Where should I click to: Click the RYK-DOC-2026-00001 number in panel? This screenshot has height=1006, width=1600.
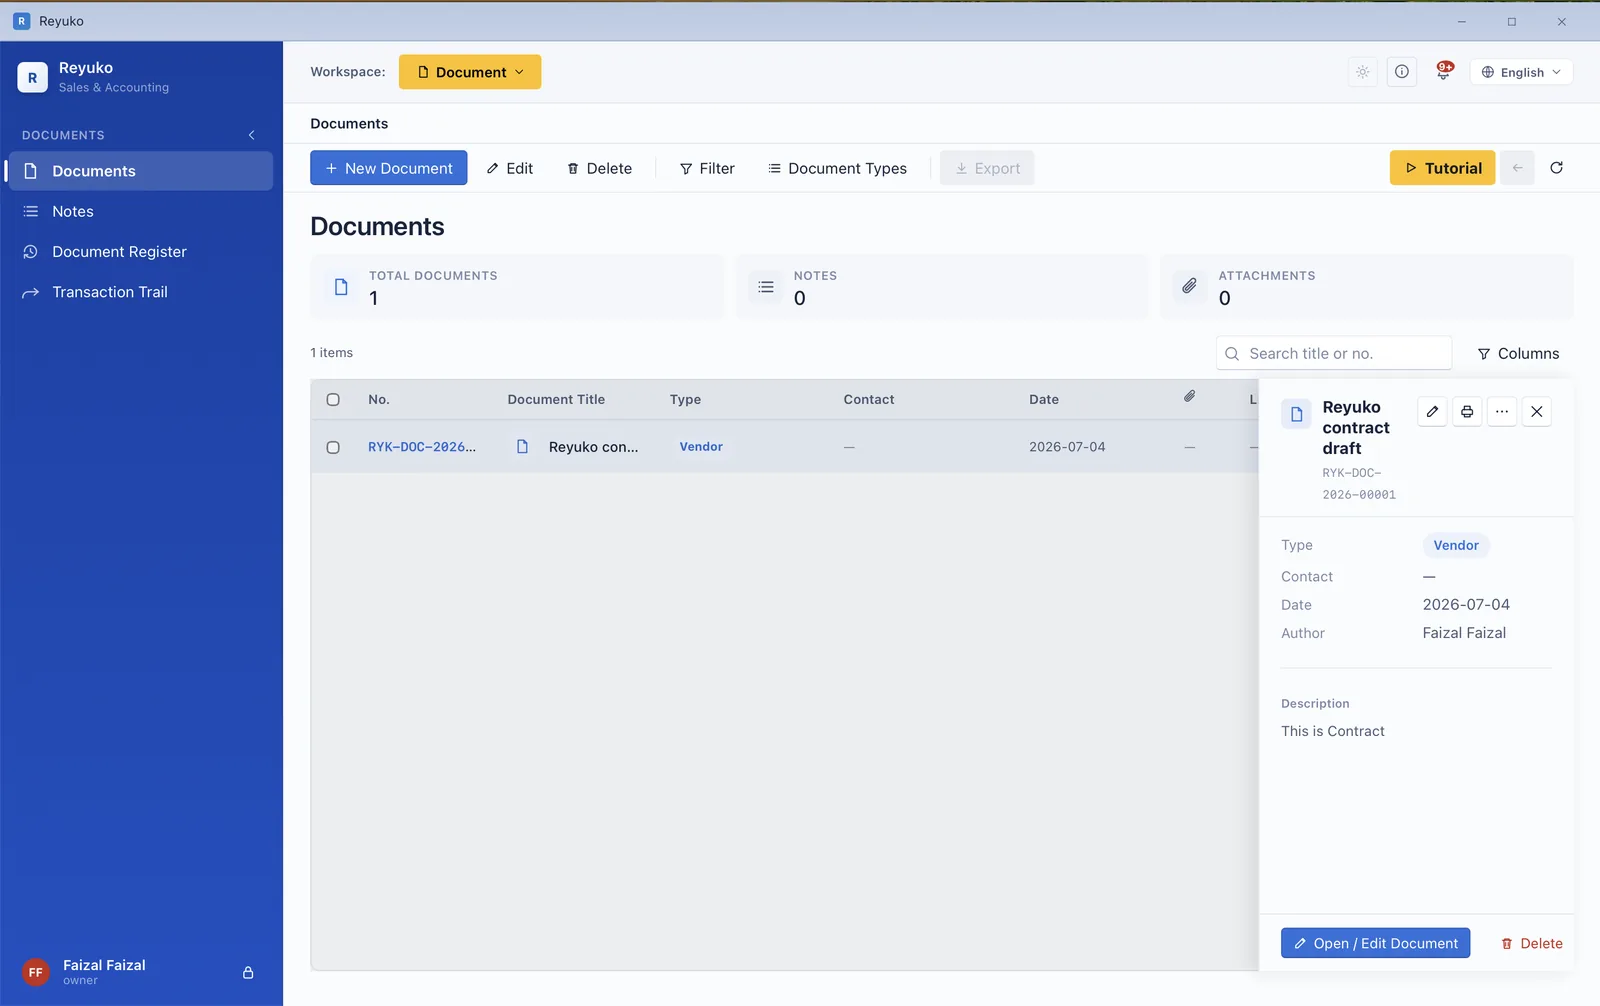(x=1359, y=484)
